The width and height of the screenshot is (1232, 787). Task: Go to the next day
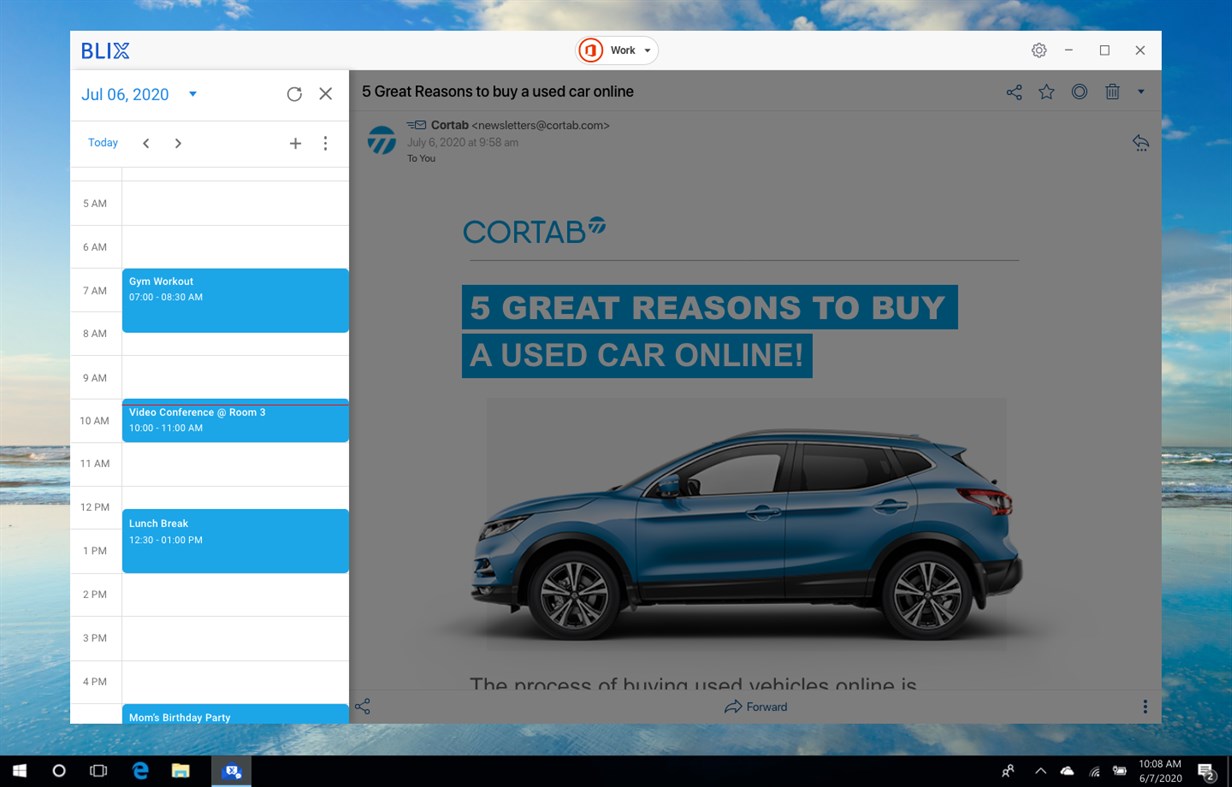pos(178,143)
